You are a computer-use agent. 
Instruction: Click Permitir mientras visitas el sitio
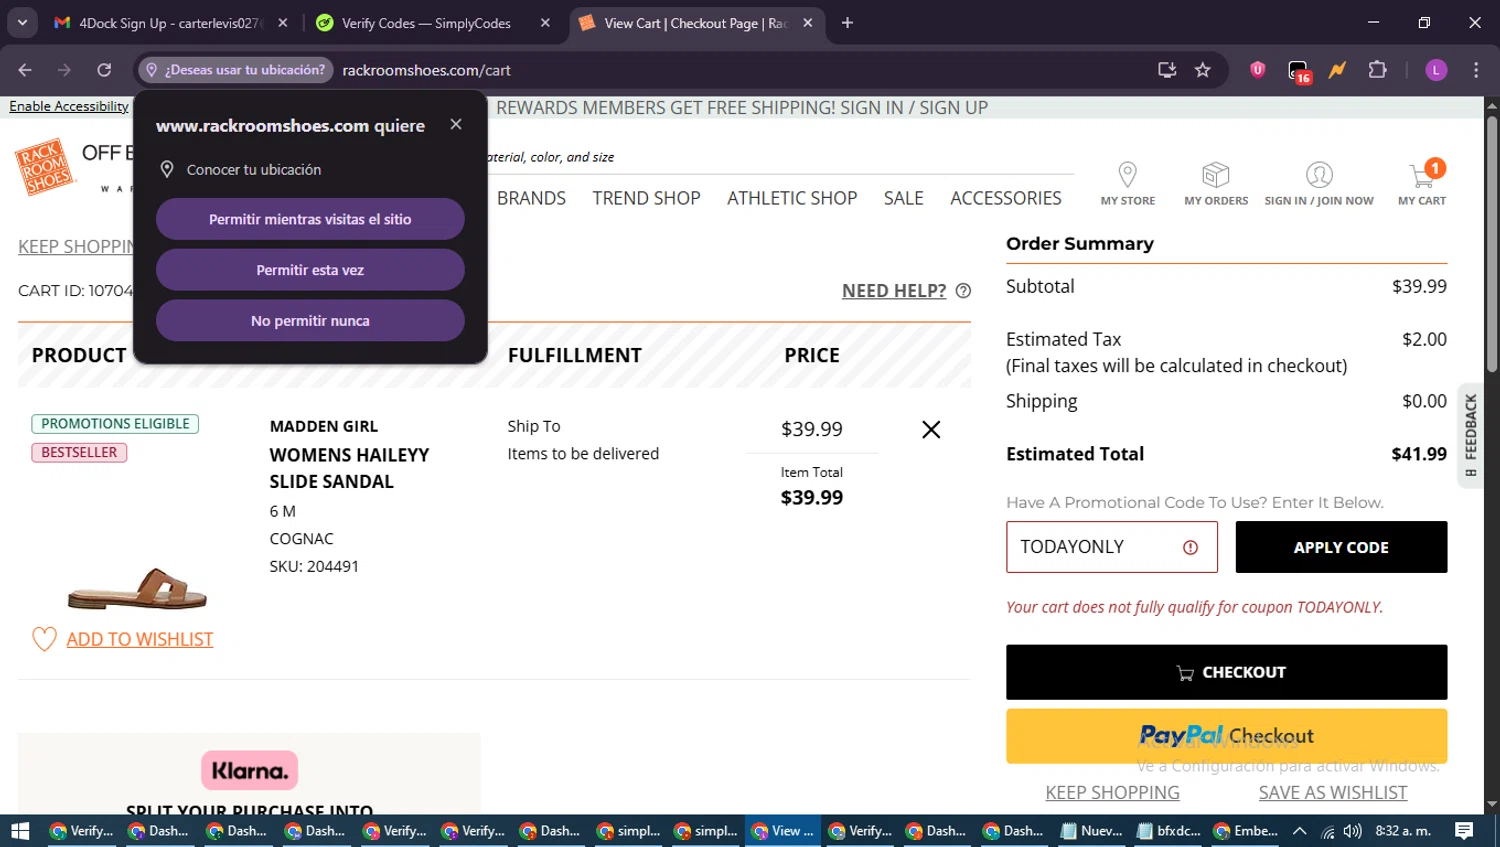coord(310,219)
